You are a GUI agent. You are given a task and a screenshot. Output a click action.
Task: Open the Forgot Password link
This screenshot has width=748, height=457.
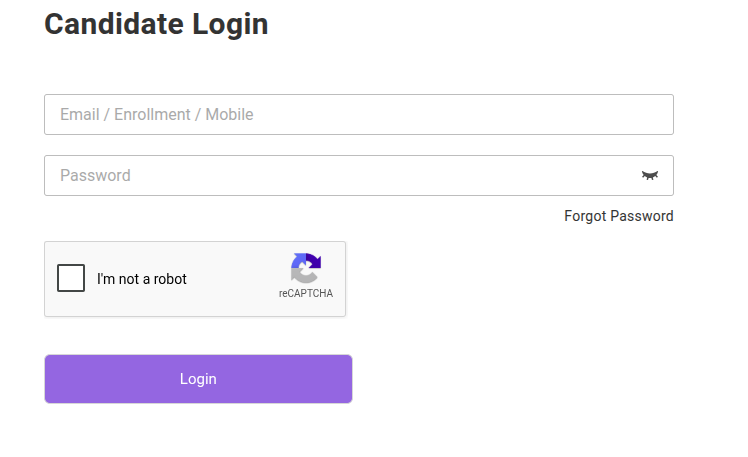click(x=619, y=216)
